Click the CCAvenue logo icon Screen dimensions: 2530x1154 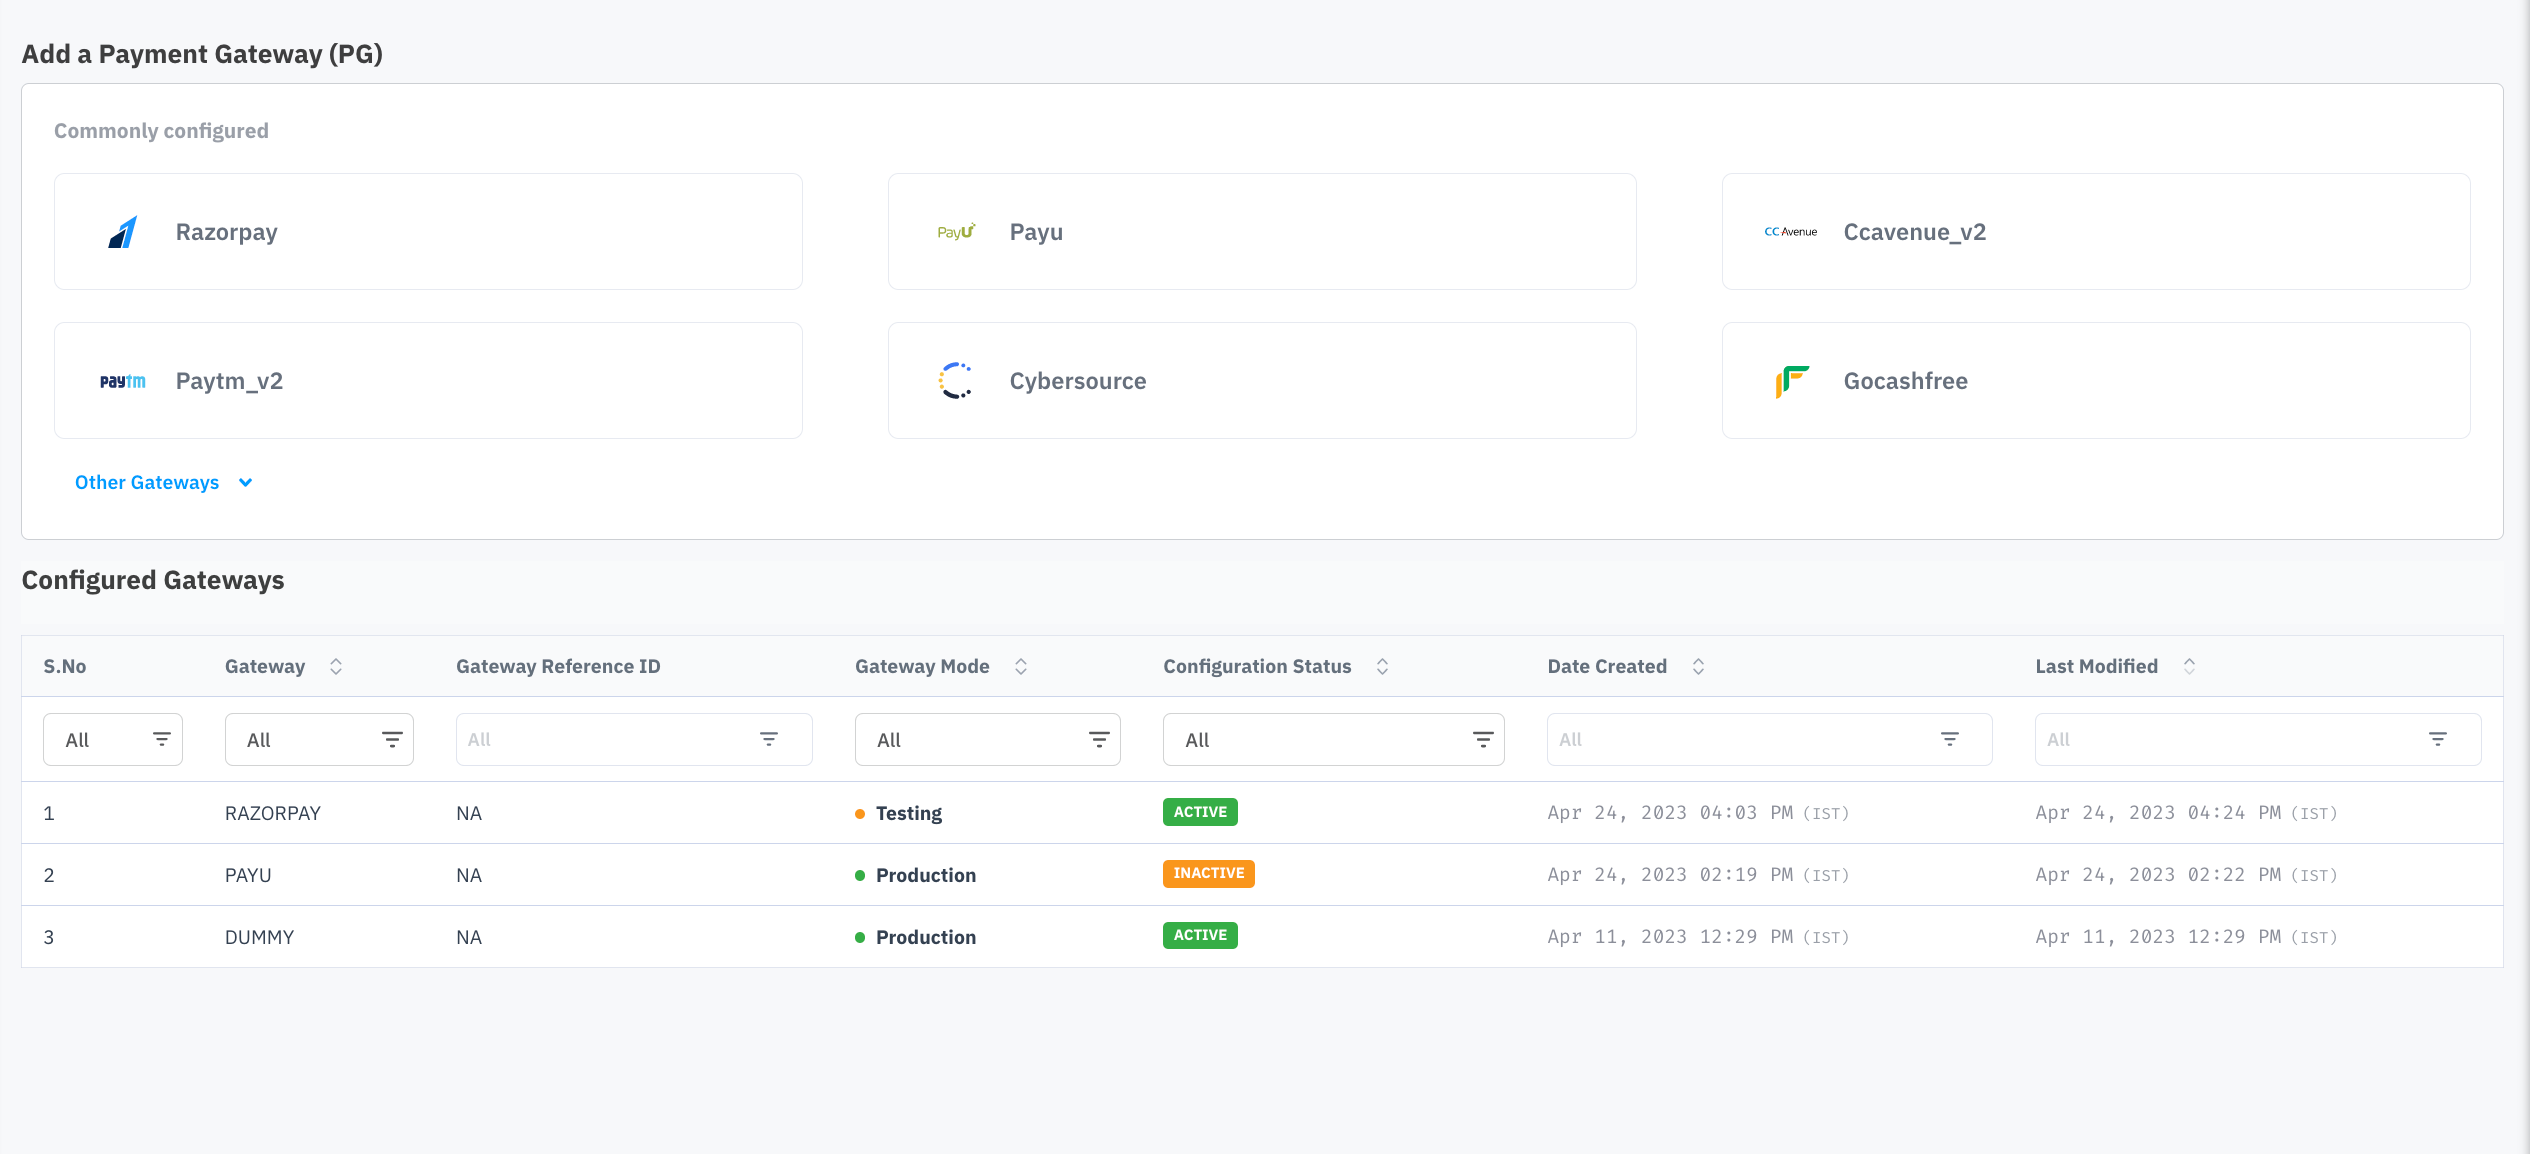[1790, 232]
